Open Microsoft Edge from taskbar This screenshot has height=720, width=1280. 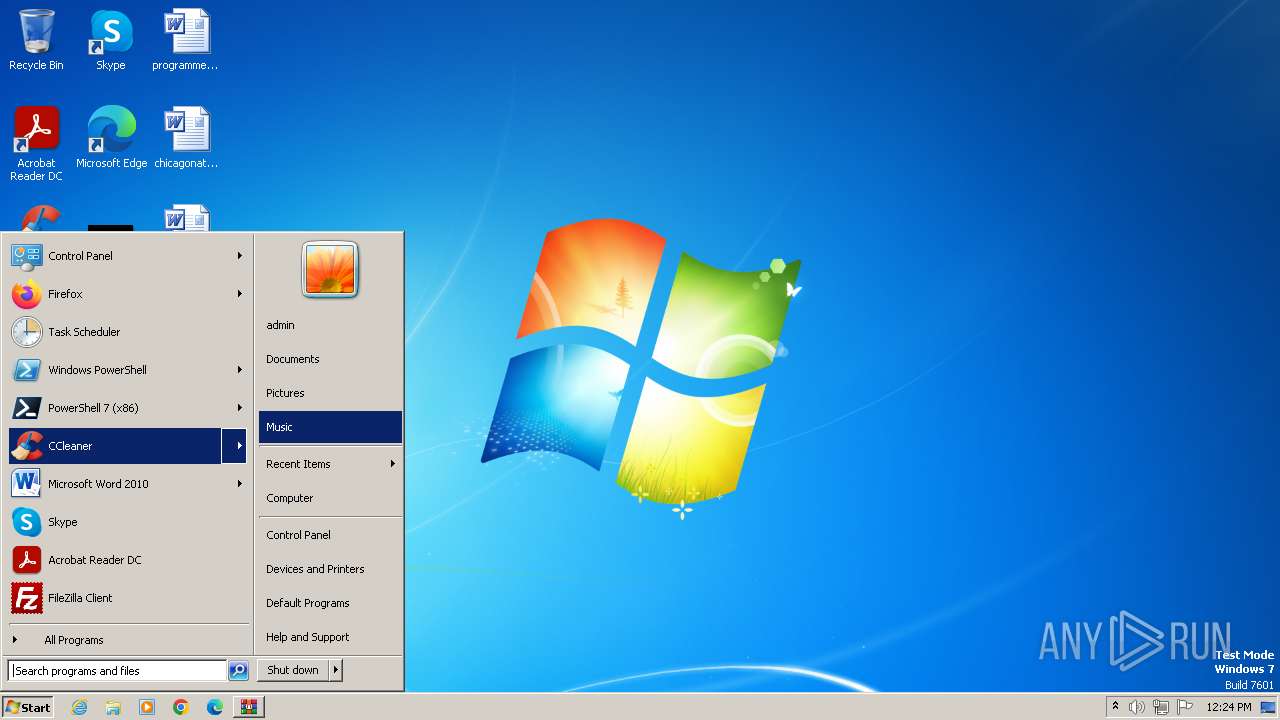[215, 707]
